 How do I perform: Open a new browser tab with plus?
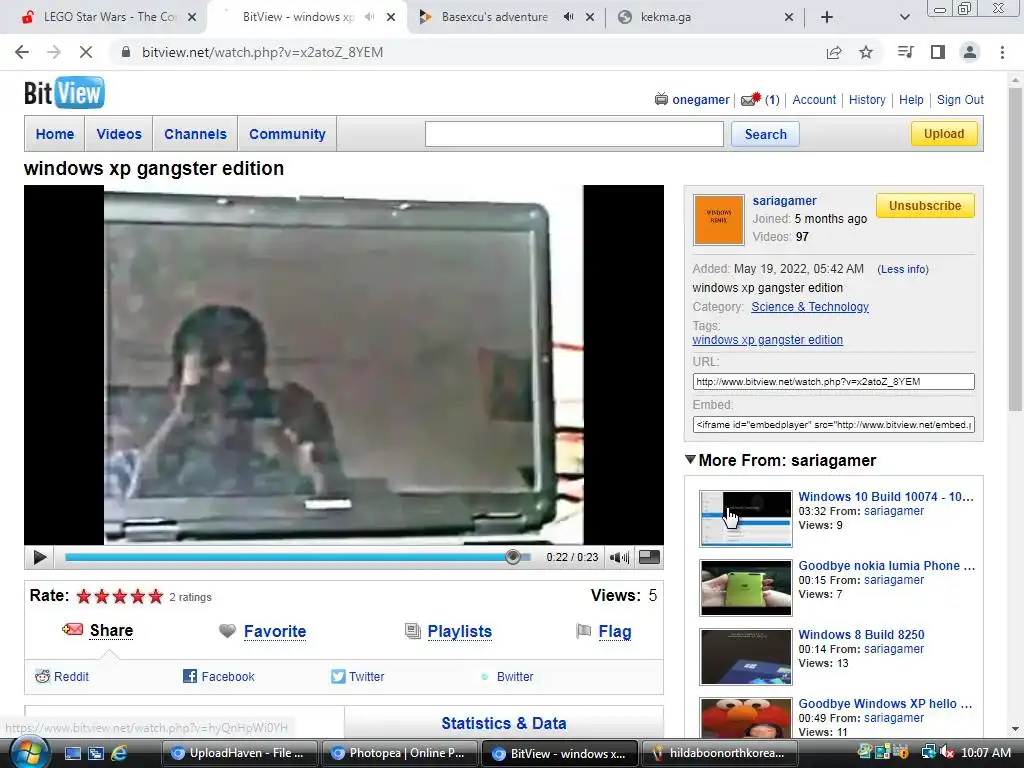(x=827, y=17)
